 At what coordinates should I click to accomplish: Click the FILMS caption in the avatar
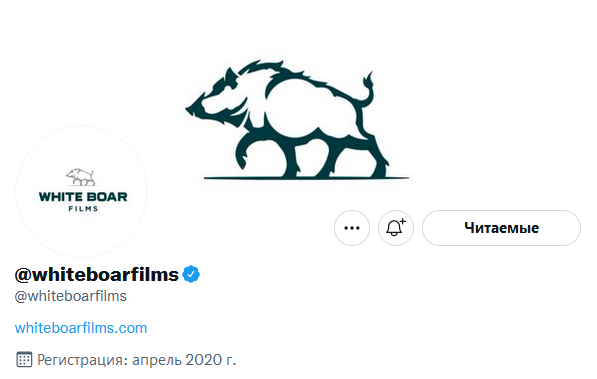tap(83, 209)
